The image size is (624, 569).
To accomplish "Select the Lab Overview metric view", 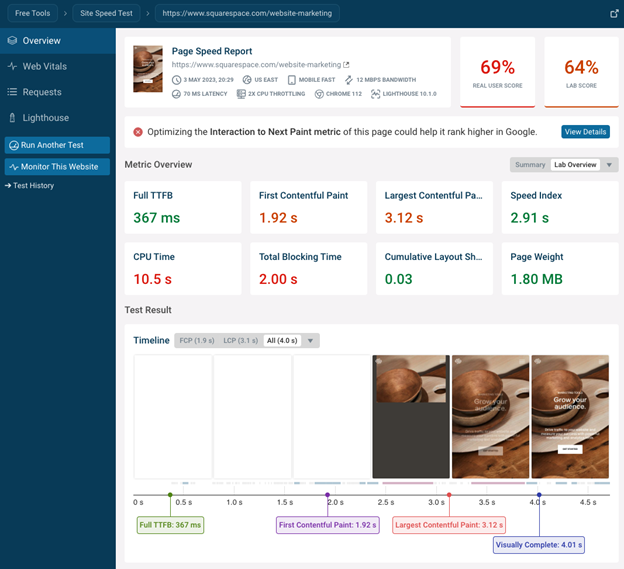I will click(x=575, y=165).
